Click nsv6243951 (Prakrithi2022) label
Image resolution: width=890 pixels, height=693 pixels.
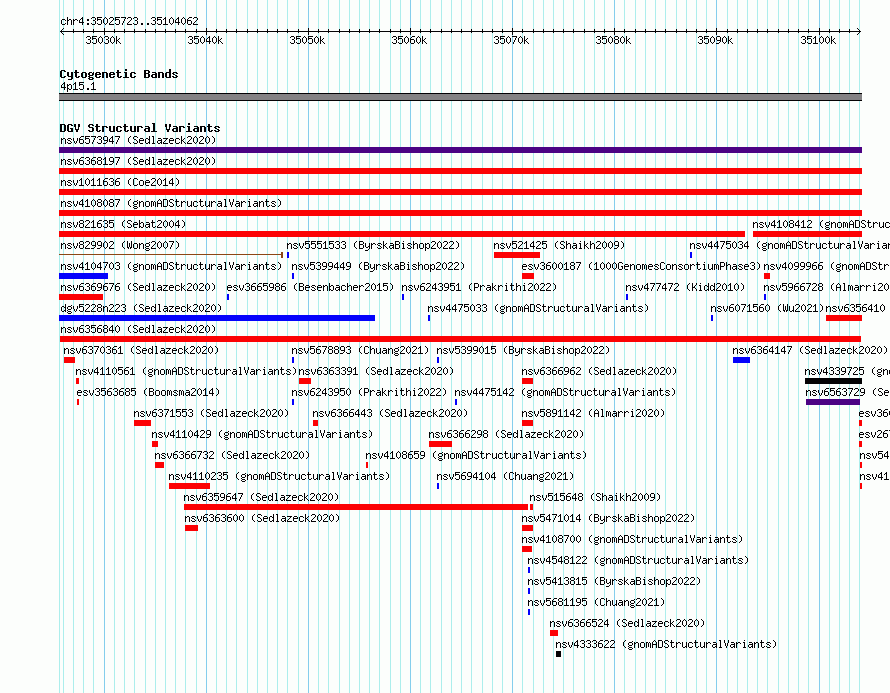(479, 287)
